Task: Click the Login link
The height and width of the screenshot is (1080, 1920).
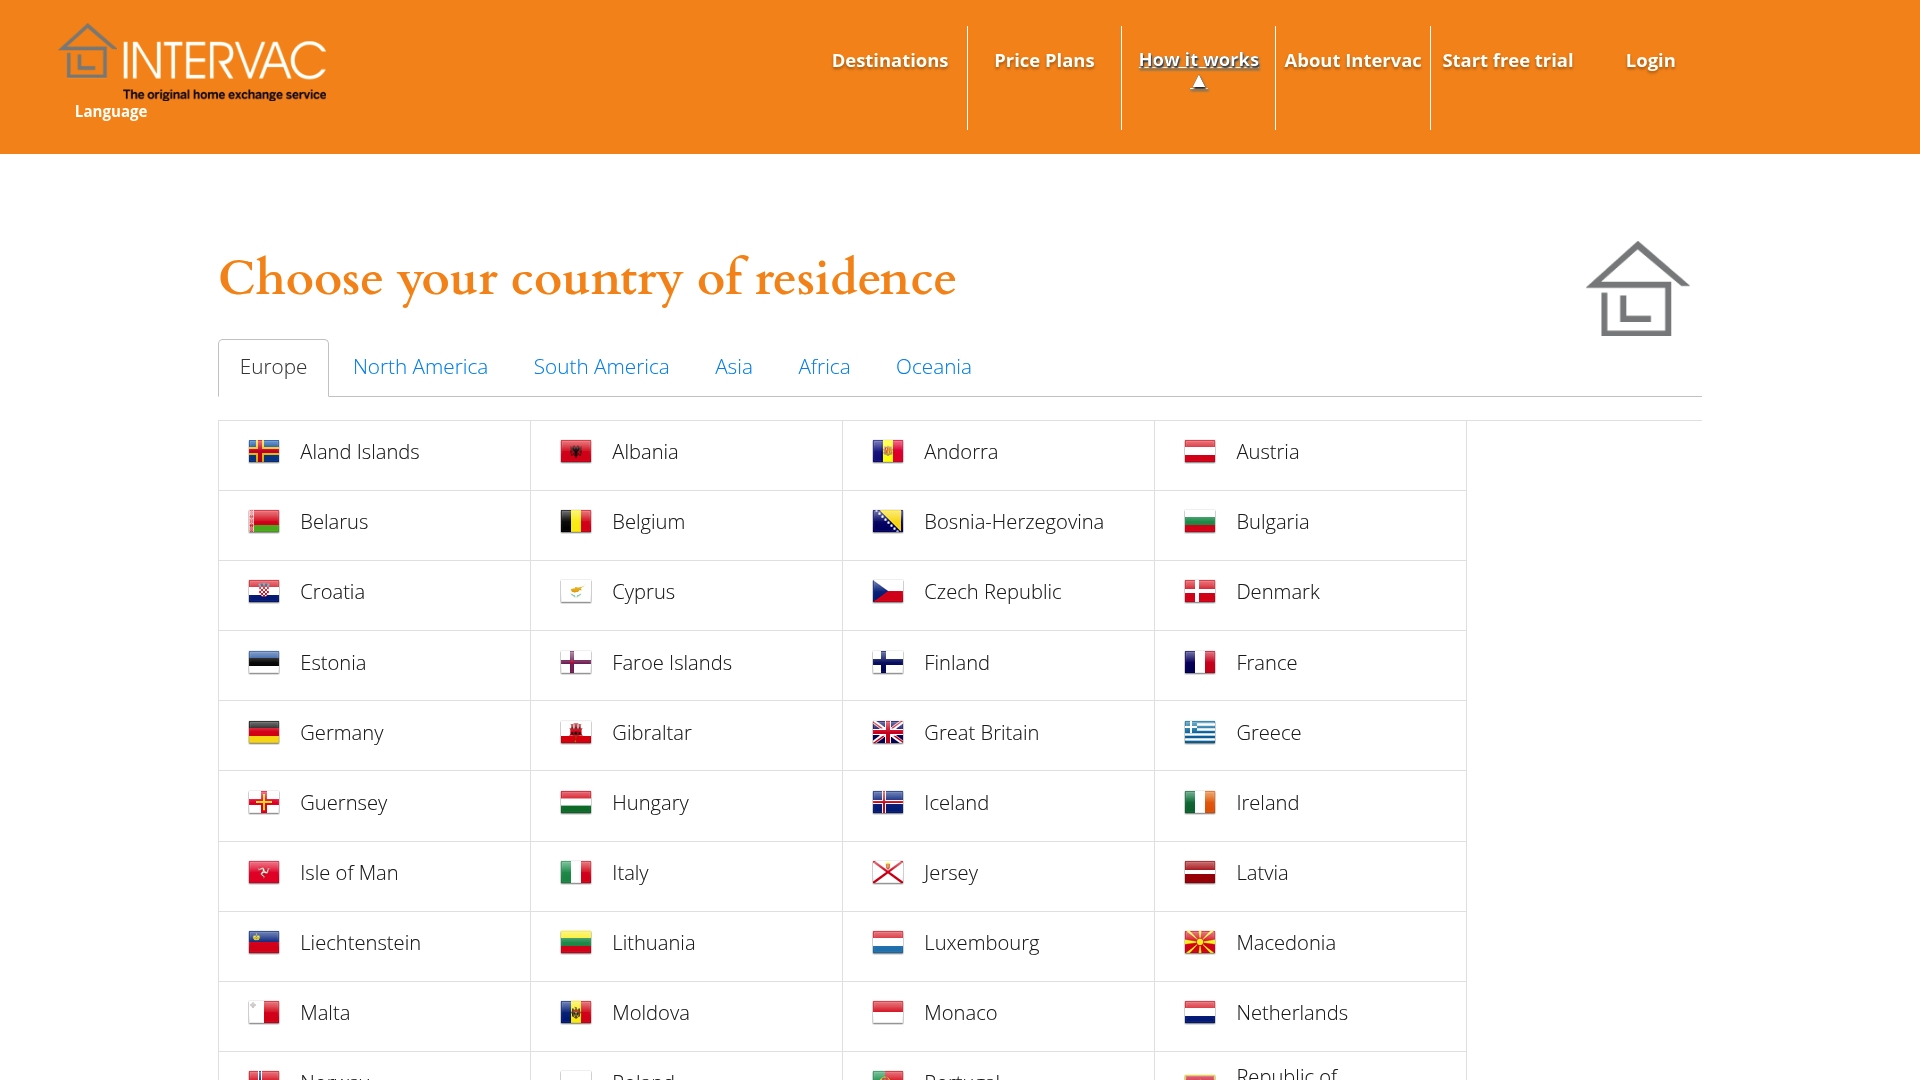Action: point(1649,60)
